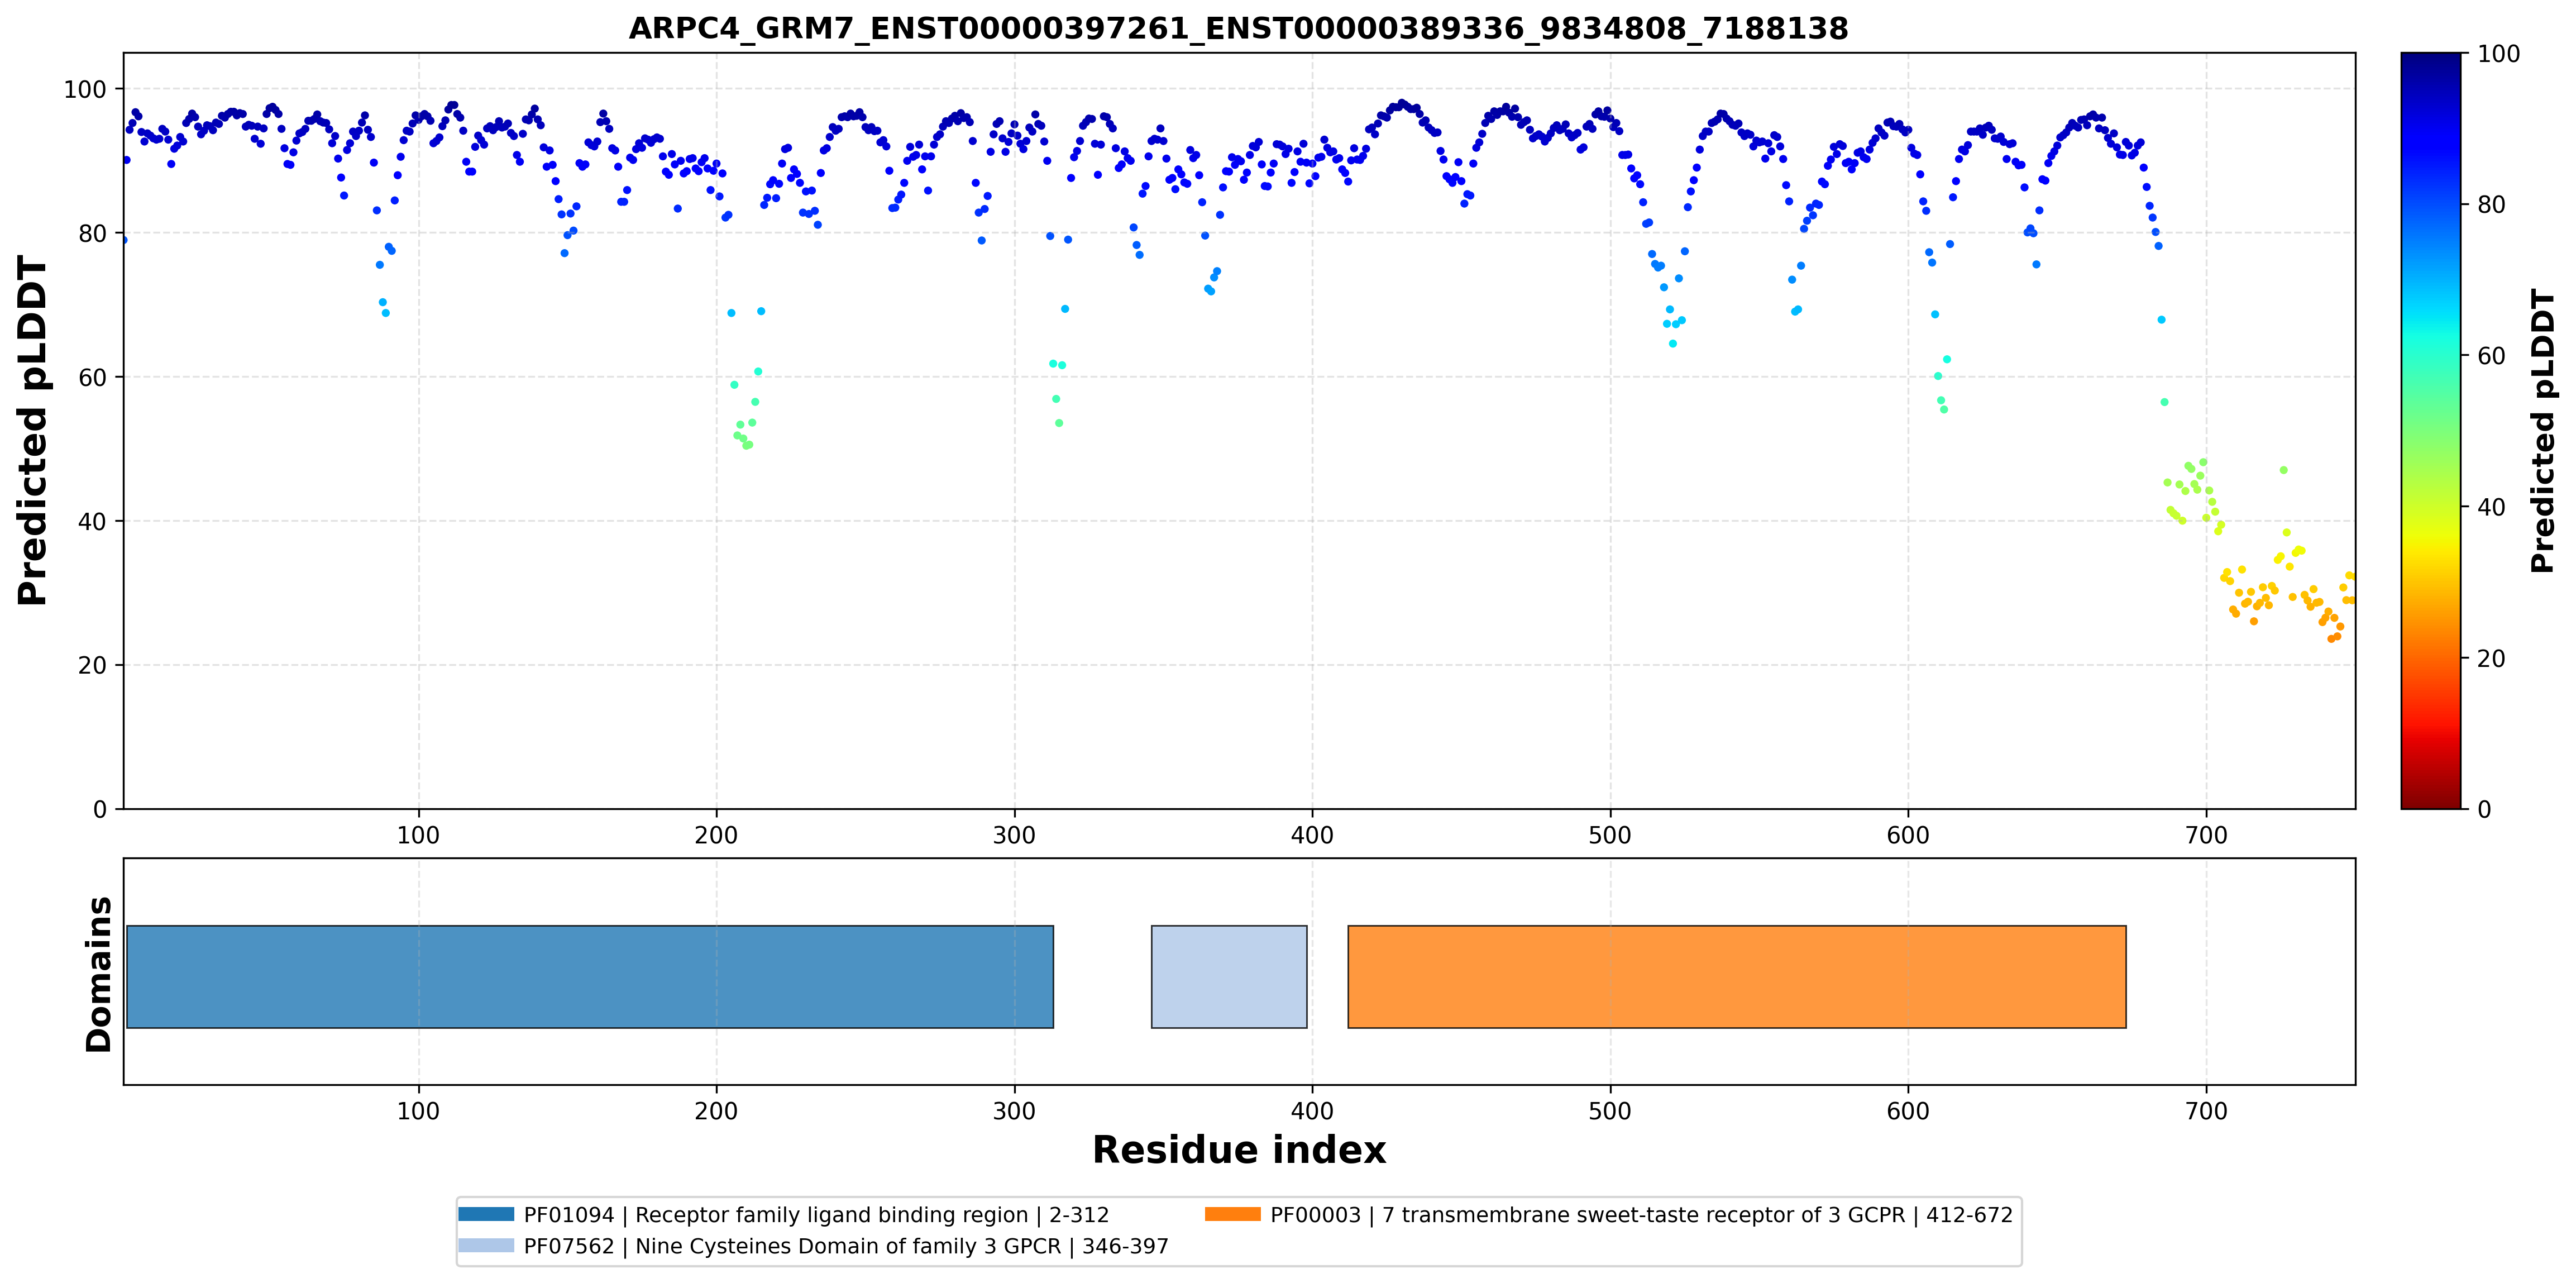The height and width of the screenshot is (1283, 2576).
Task: Click the 0 tick on colorbar
Action: coord(2484,810)
